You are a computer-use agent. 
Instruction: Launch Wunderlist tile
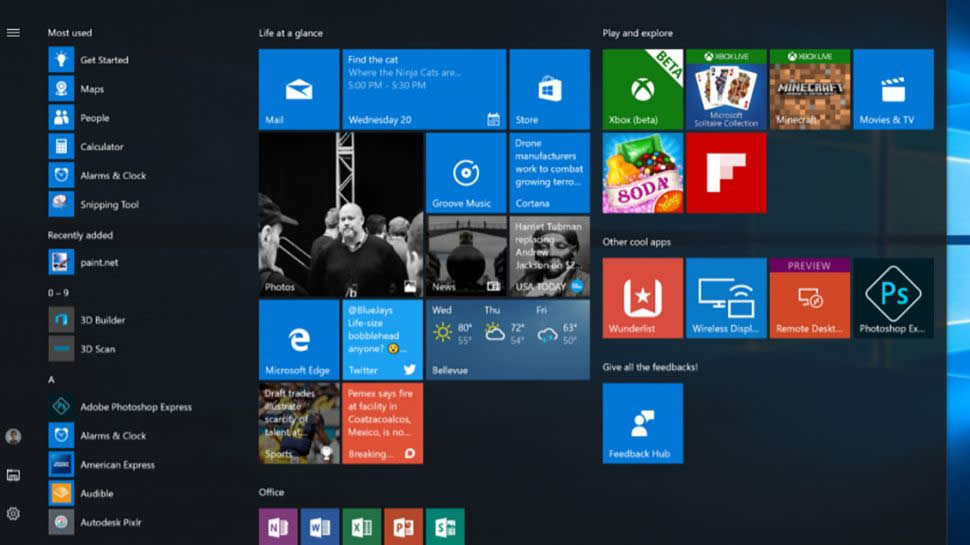pos(642,298)
